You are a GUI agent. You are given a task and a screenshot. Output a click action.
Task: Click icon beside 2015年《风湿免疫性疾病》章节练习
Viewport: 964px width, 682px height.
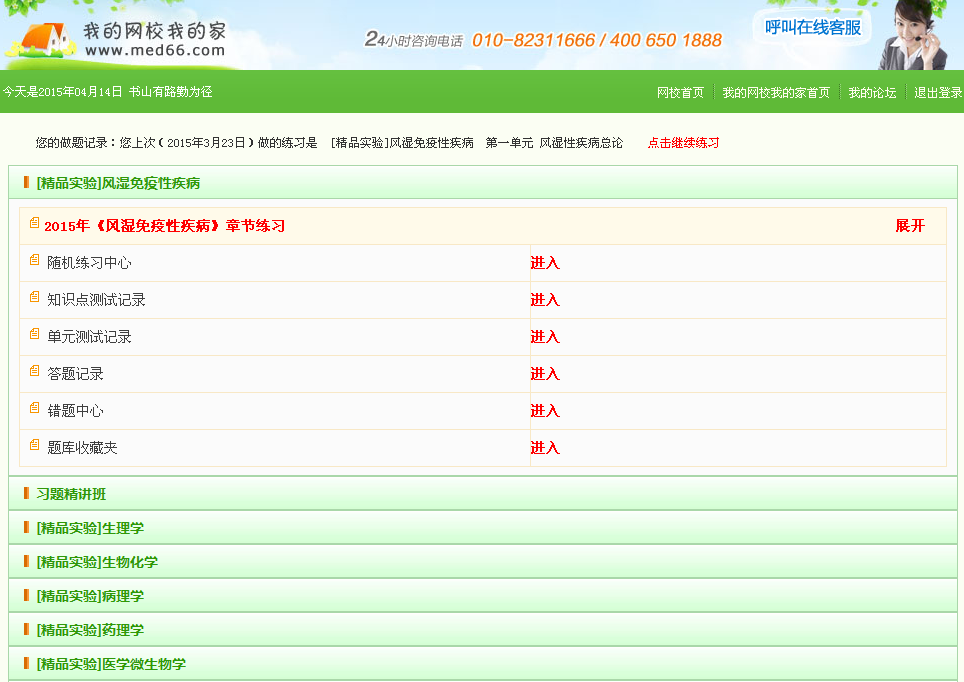(35, 223)
